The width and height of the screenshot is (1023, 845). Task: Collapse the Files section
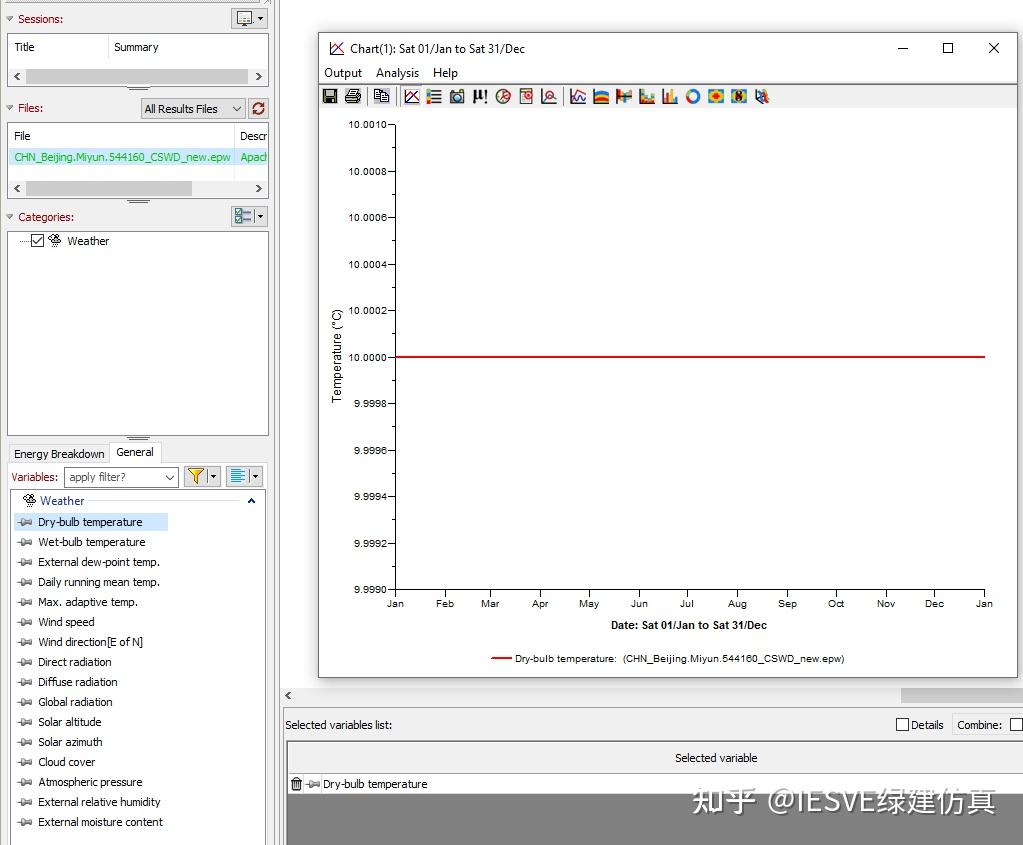[x=10, y=108]
